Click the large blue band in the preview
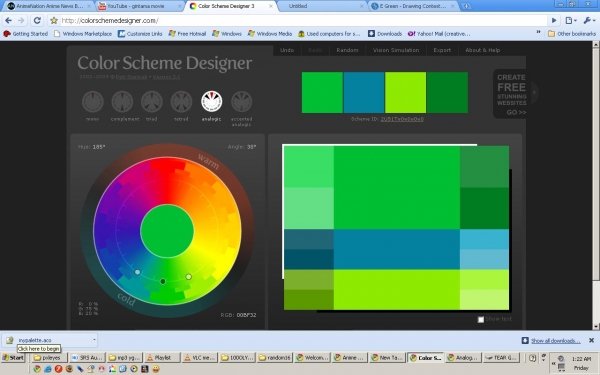 pyautogui.click(x=397, y=249)
